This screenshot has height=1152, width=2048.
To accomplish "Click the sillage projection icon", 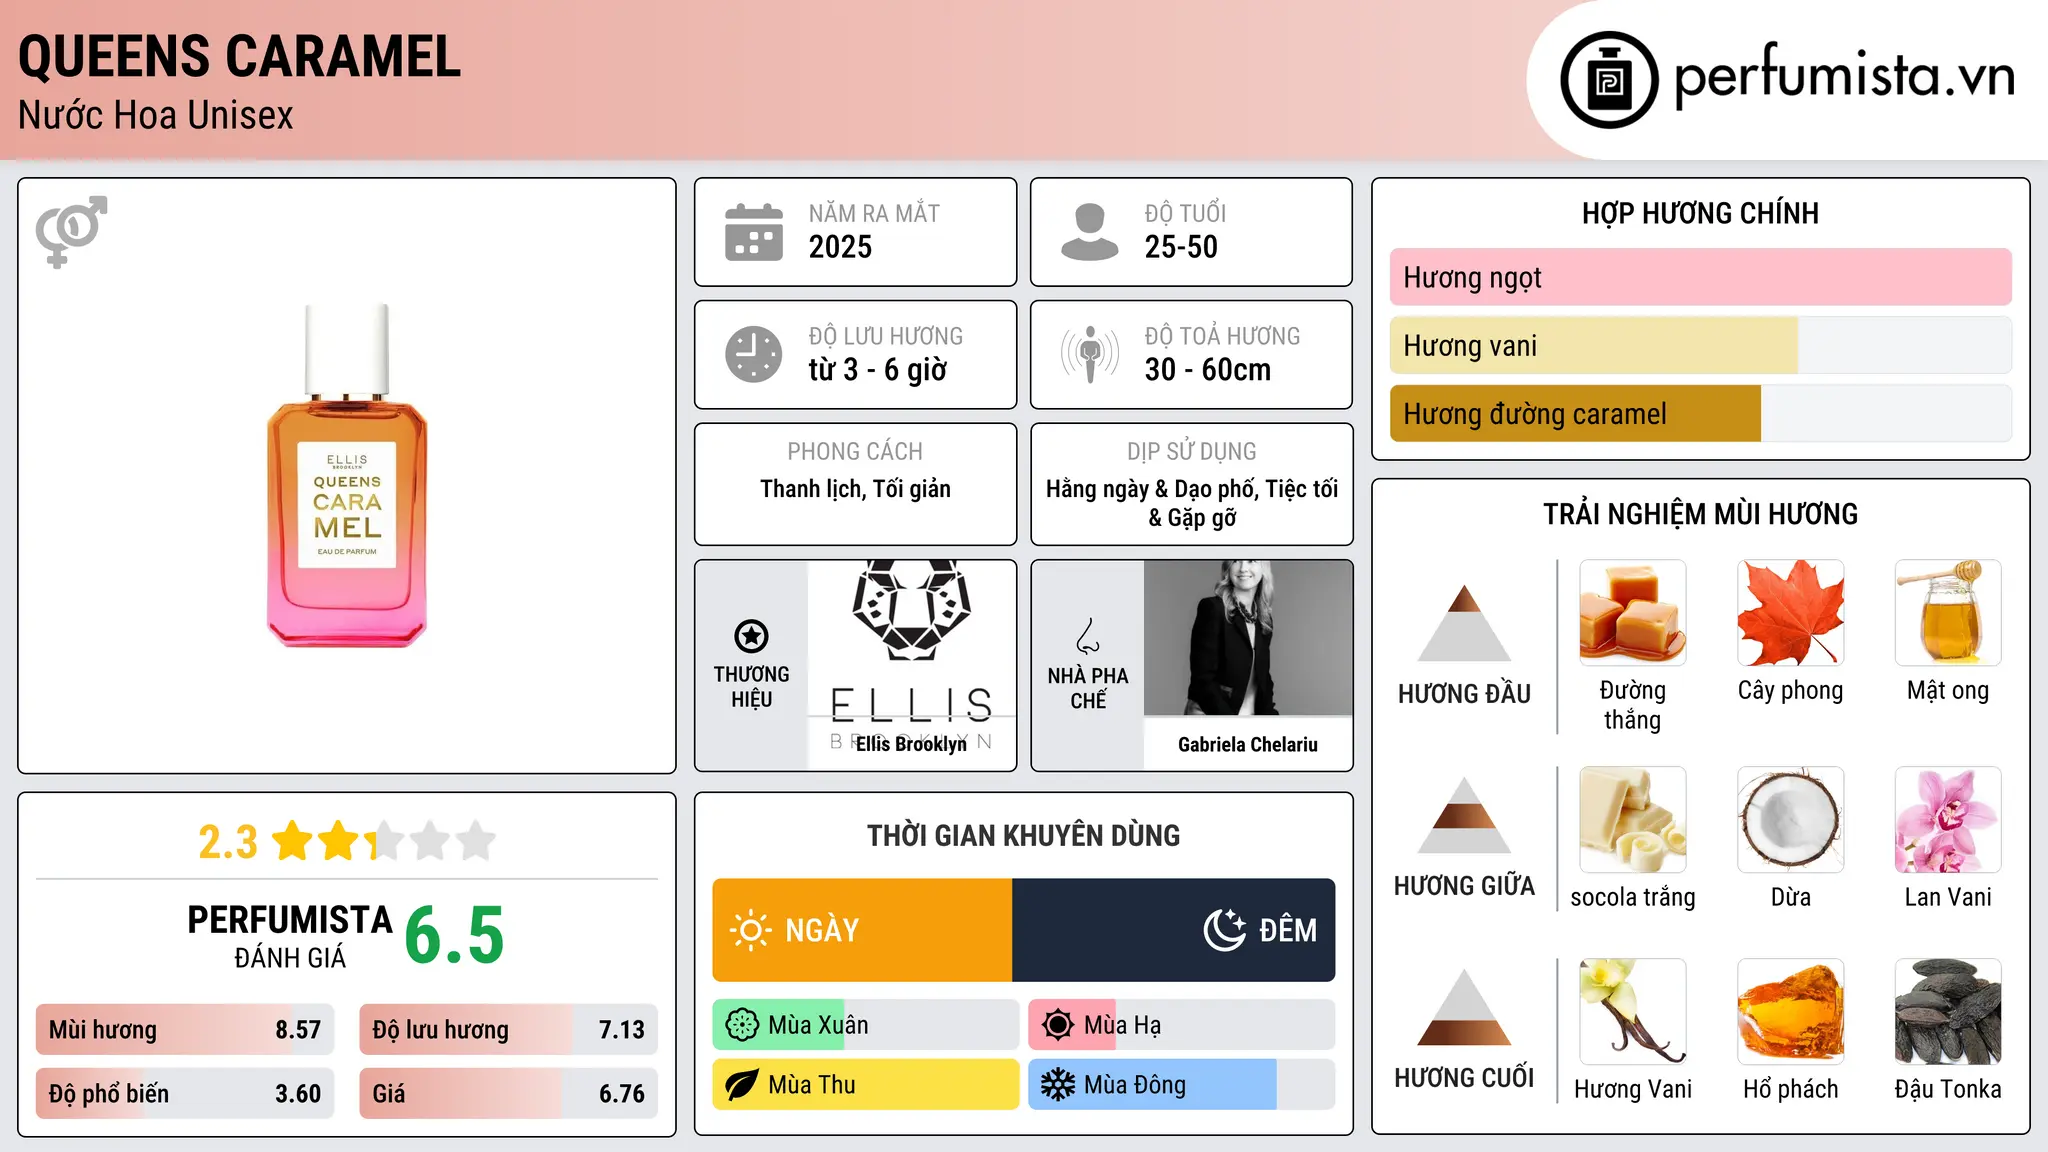I will click(x=1090, y=354).
